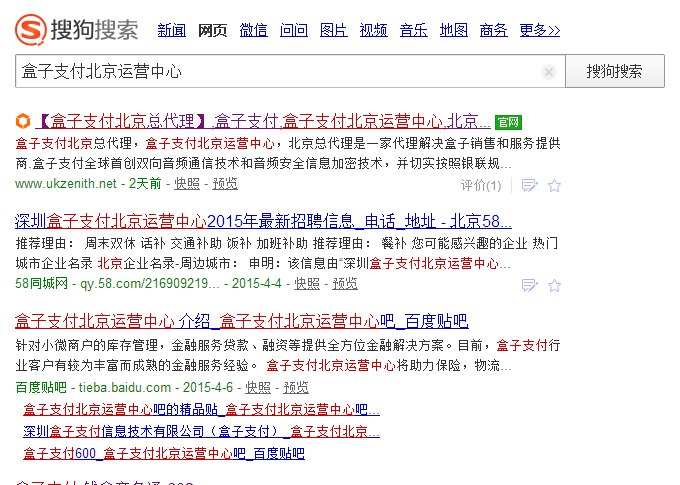Click the www.ukzenith.net URL text
Image resolution: width=680 pixels, height=485 pixels.
pos(66,184)
